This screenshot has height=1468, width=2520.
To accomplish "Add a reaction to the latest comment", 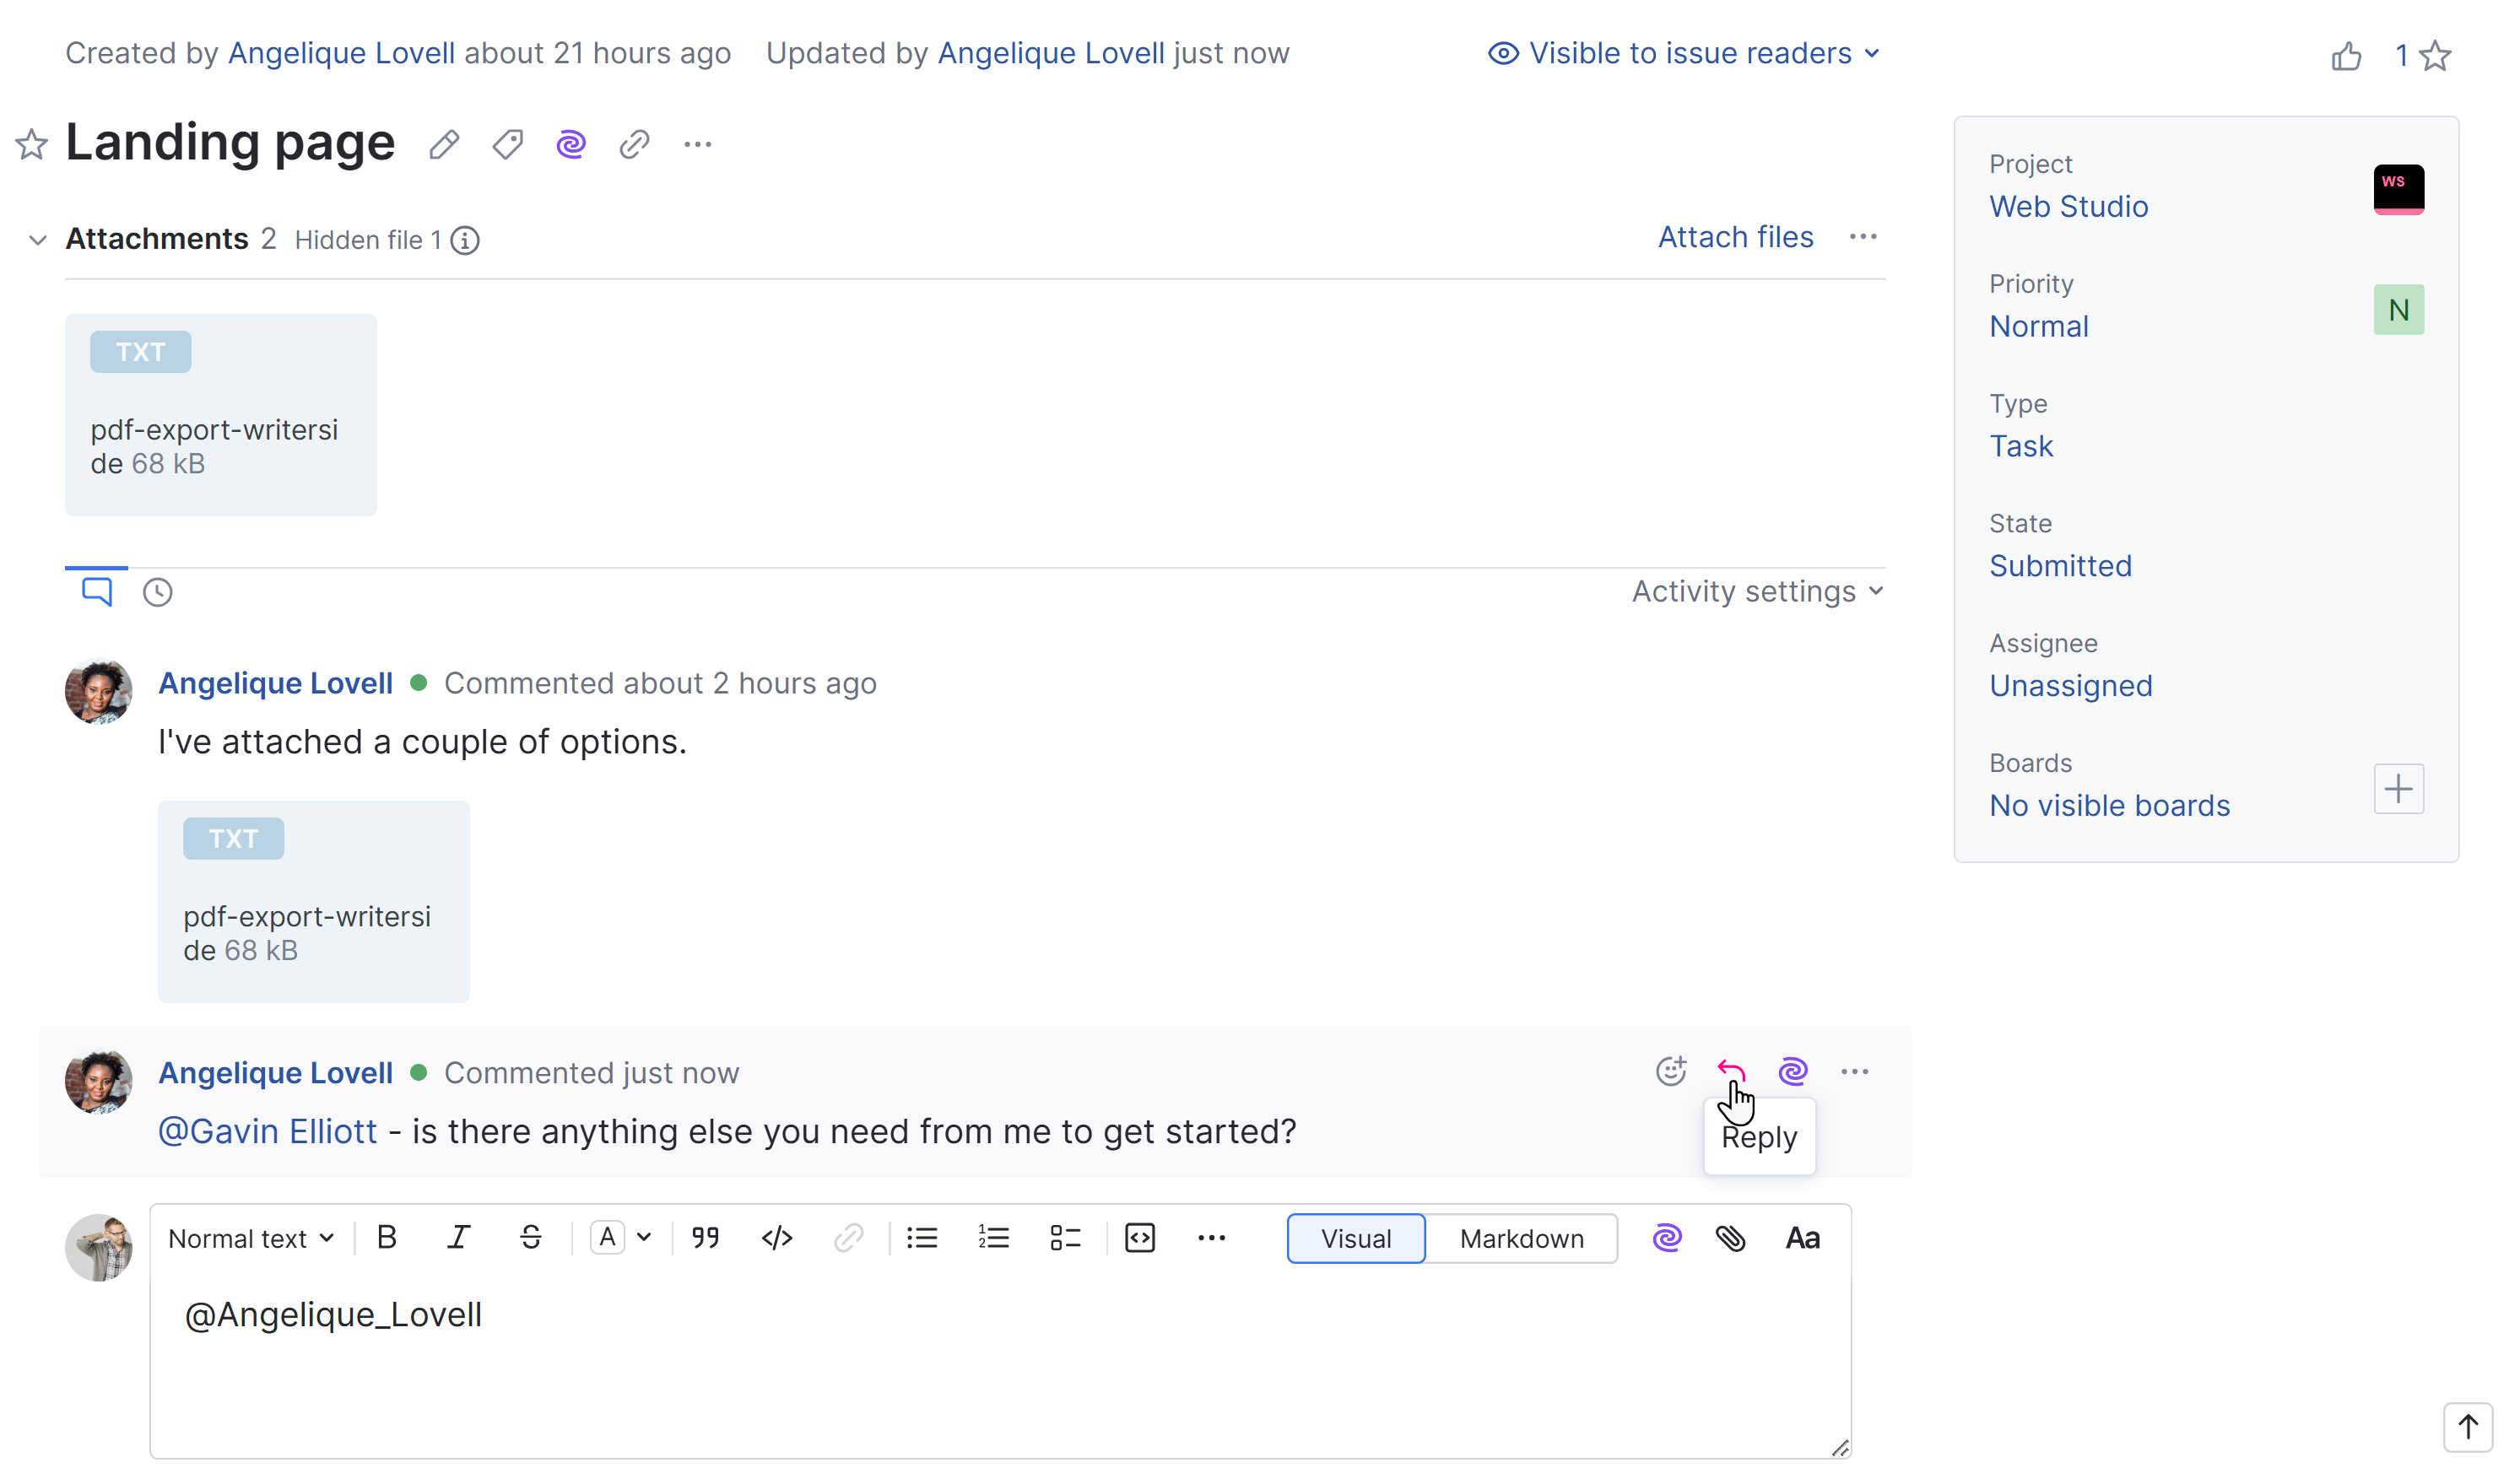I will point(1670,1071).
